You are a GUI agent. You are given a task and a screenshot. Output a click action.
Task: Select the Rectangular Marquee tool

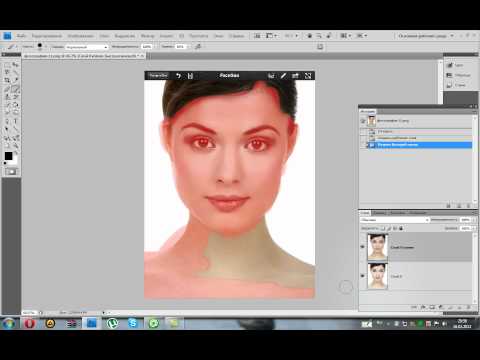7,65
